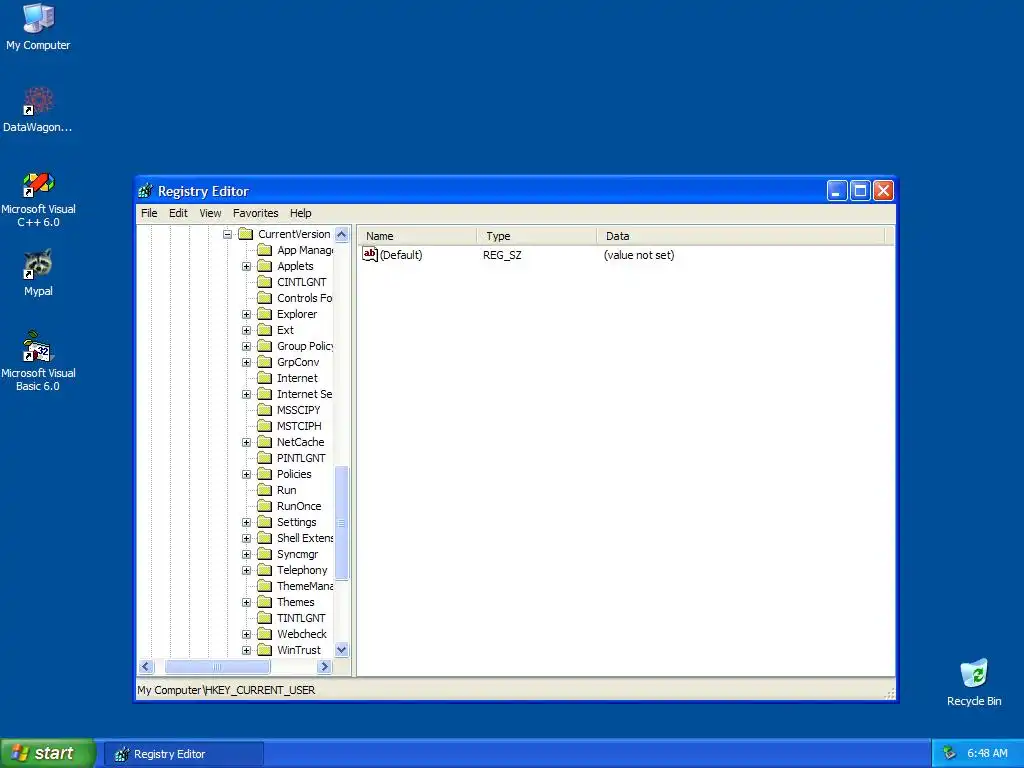This screenshot has width=1024, height=768.
Task: Expand the Ext key
Action: point(246,330)
